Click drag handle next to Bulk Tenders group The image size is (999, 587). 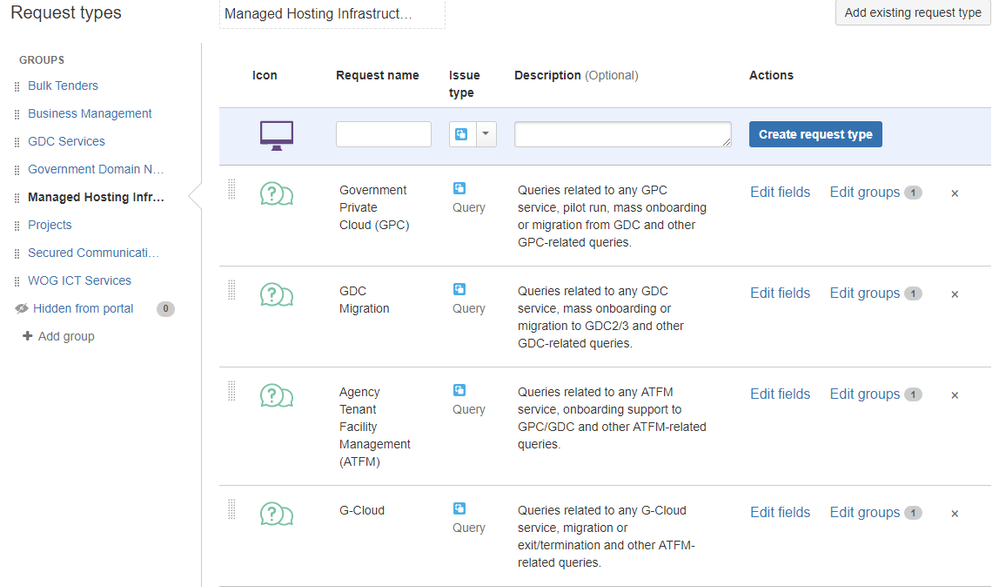click(x=17, y=87)
